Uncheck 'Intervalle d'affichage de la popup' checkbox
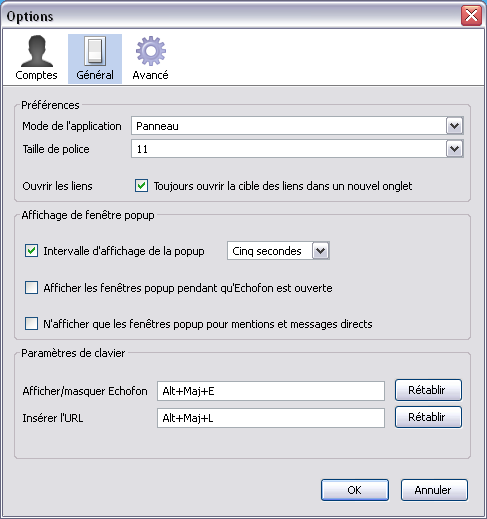Screen dimensions: 487x519 [31, 251]
